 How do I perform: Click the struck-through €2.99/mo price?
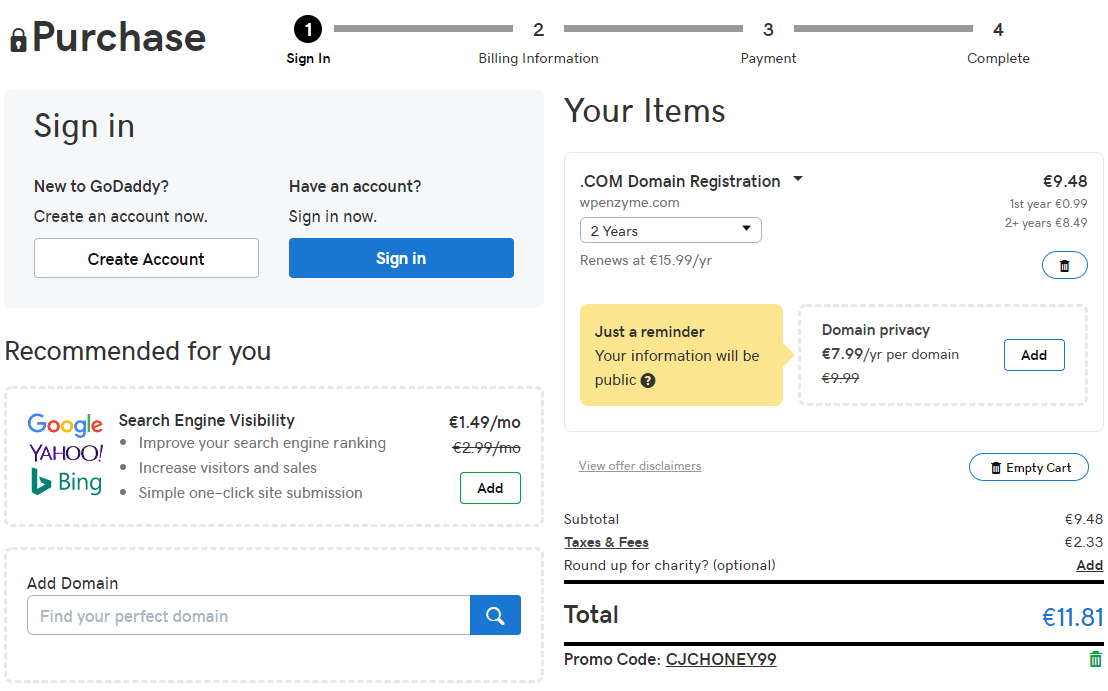(x=486, y=448)
